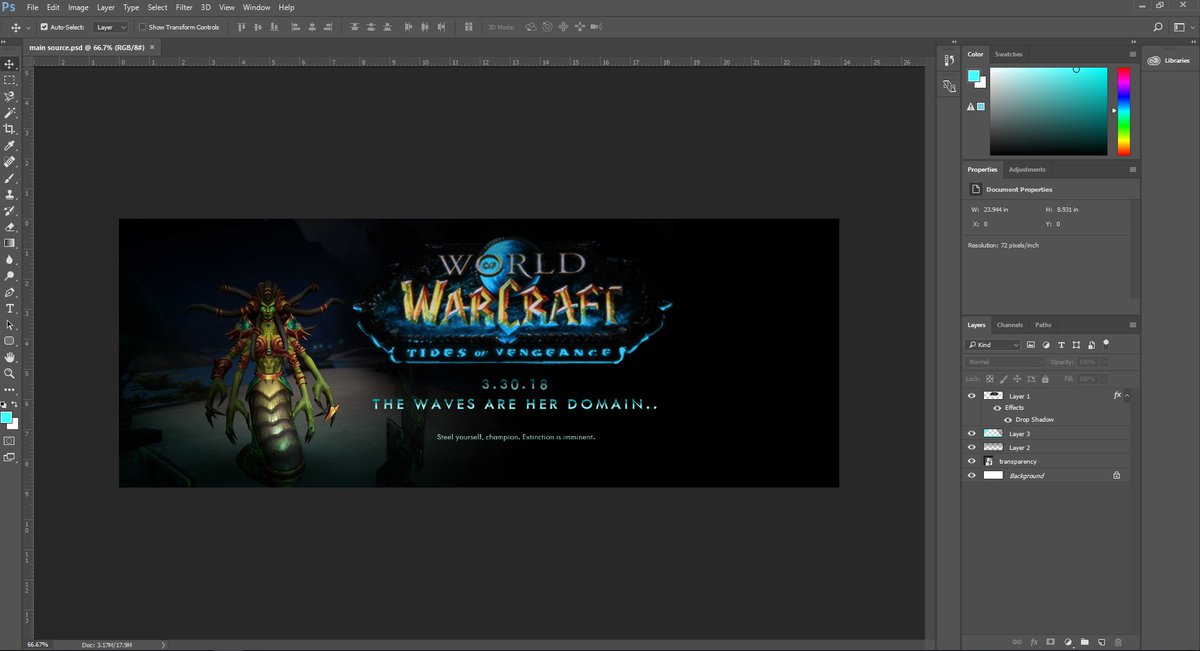Select the Eyedropper tool

tap(10, 146)
